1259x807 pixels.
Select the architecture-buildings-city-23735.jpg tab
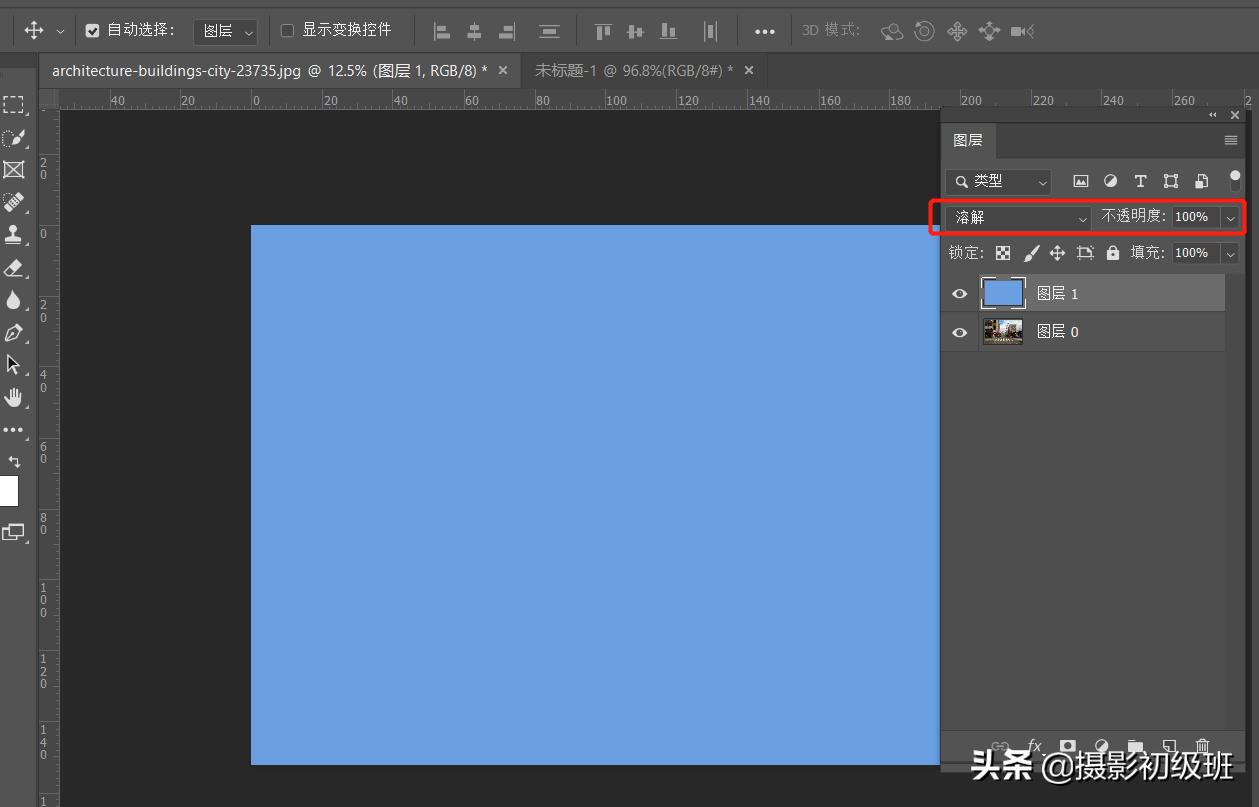click(269, 70)
